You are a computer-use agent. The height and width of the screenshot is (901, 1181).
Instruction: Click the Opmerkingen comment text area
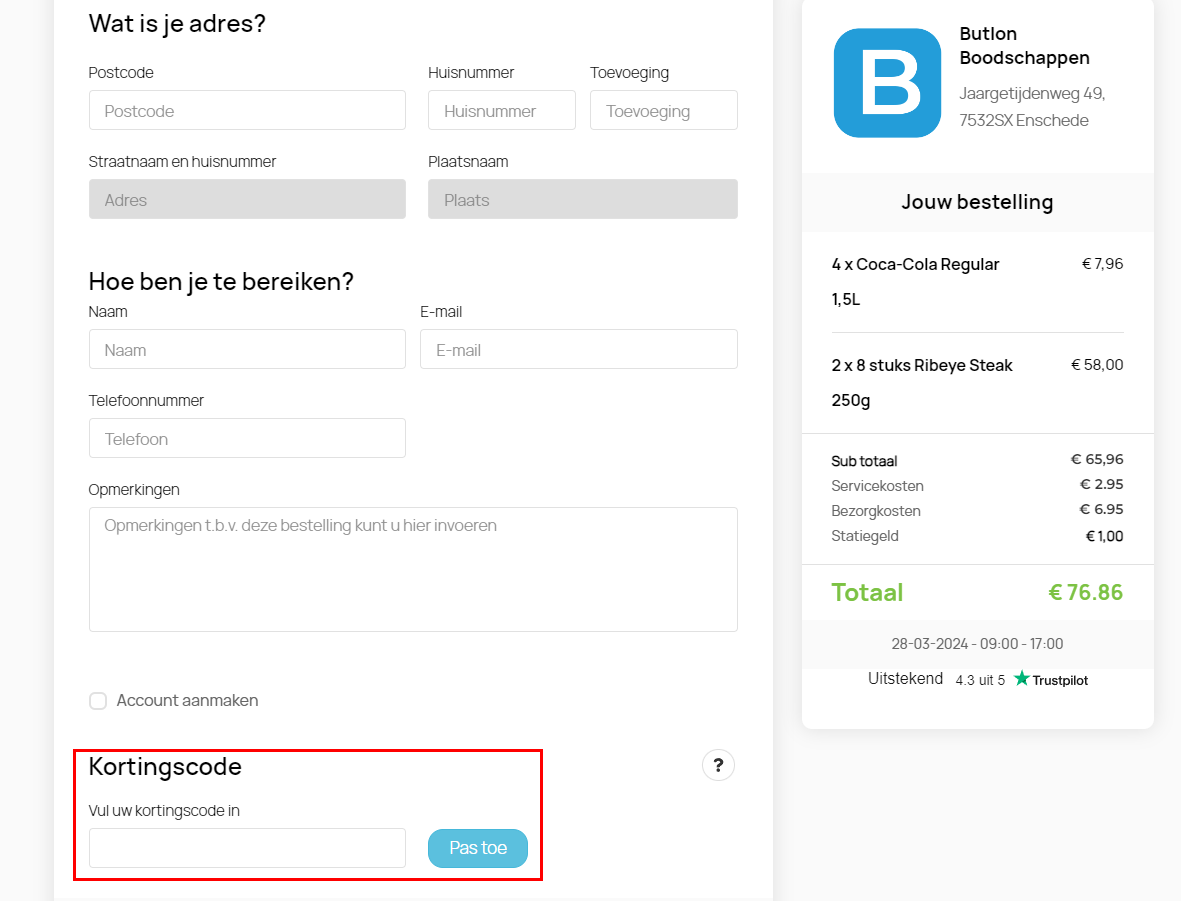(413, 570)
